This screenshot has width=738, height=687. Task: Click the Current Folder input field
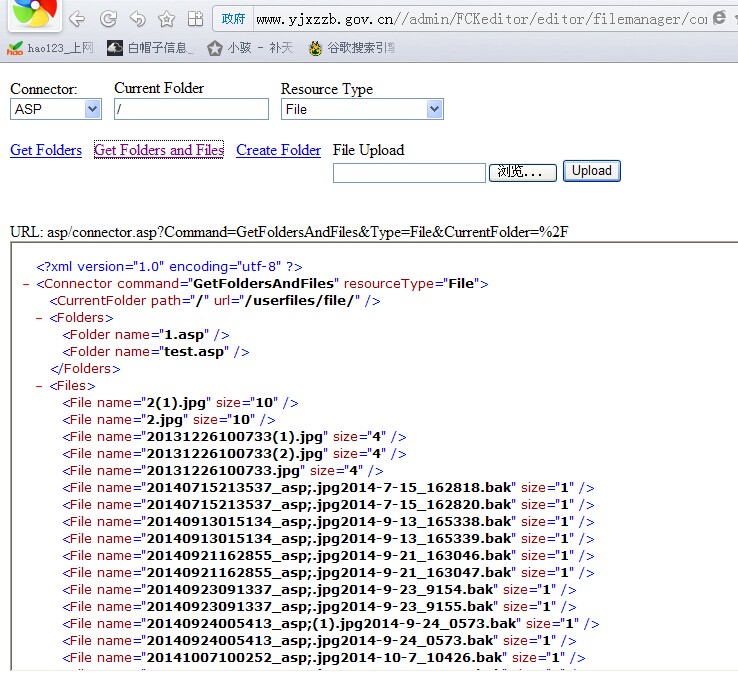[191, 109]
